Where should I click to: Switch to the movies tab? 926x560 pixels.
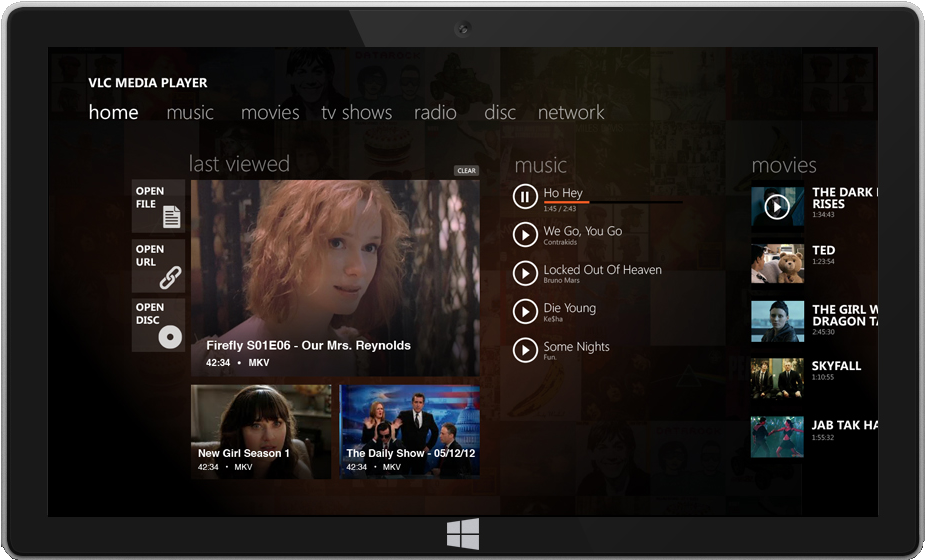270,112
